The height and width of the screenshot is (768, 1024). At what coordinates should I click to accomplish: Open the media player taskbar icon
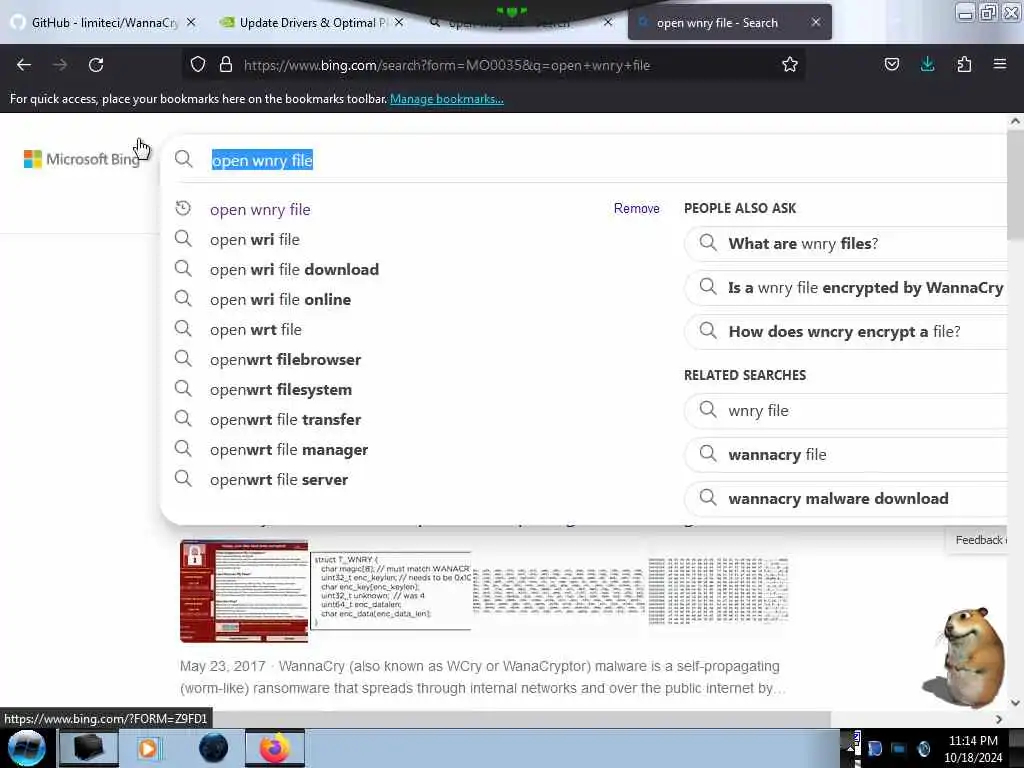[148, 748]
